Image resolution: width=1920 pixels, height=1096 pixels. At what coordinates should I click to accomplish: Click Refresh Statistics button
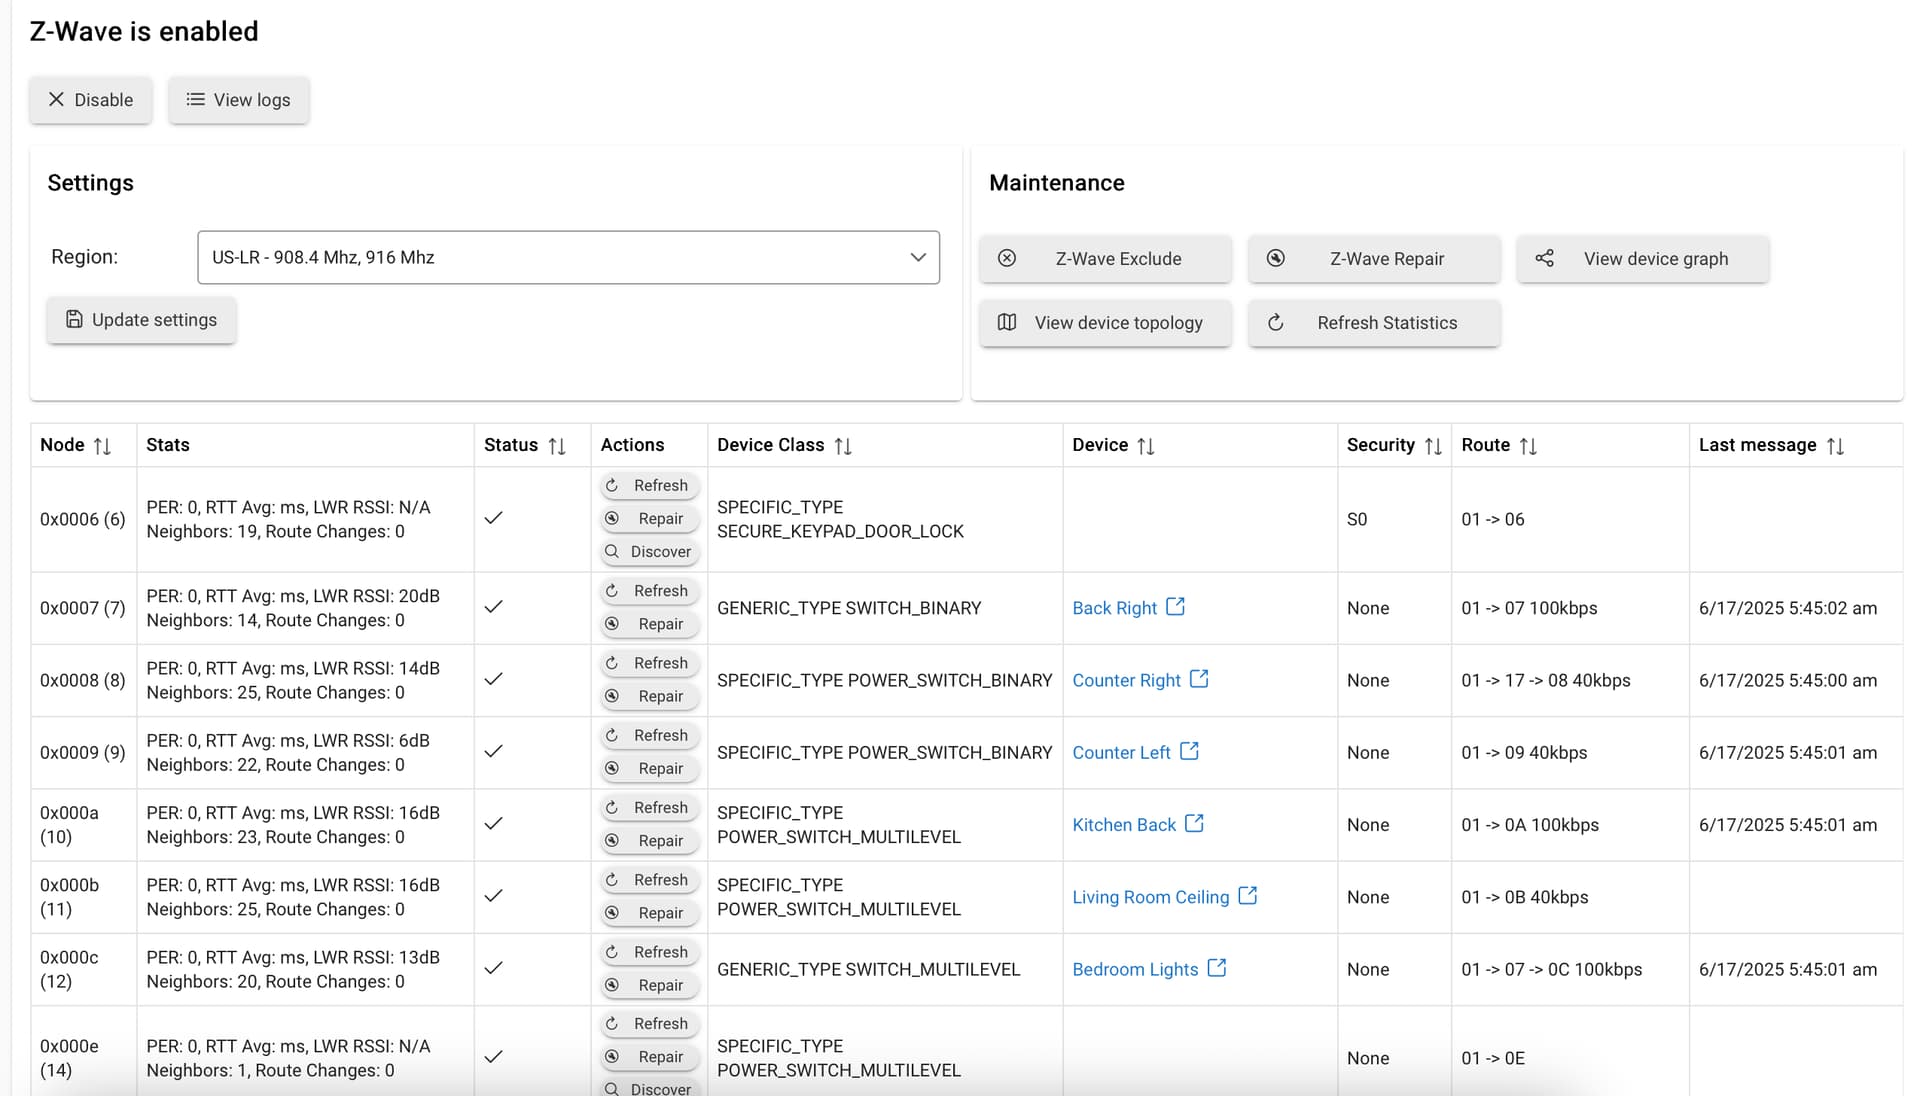[x=1374, y=323]
